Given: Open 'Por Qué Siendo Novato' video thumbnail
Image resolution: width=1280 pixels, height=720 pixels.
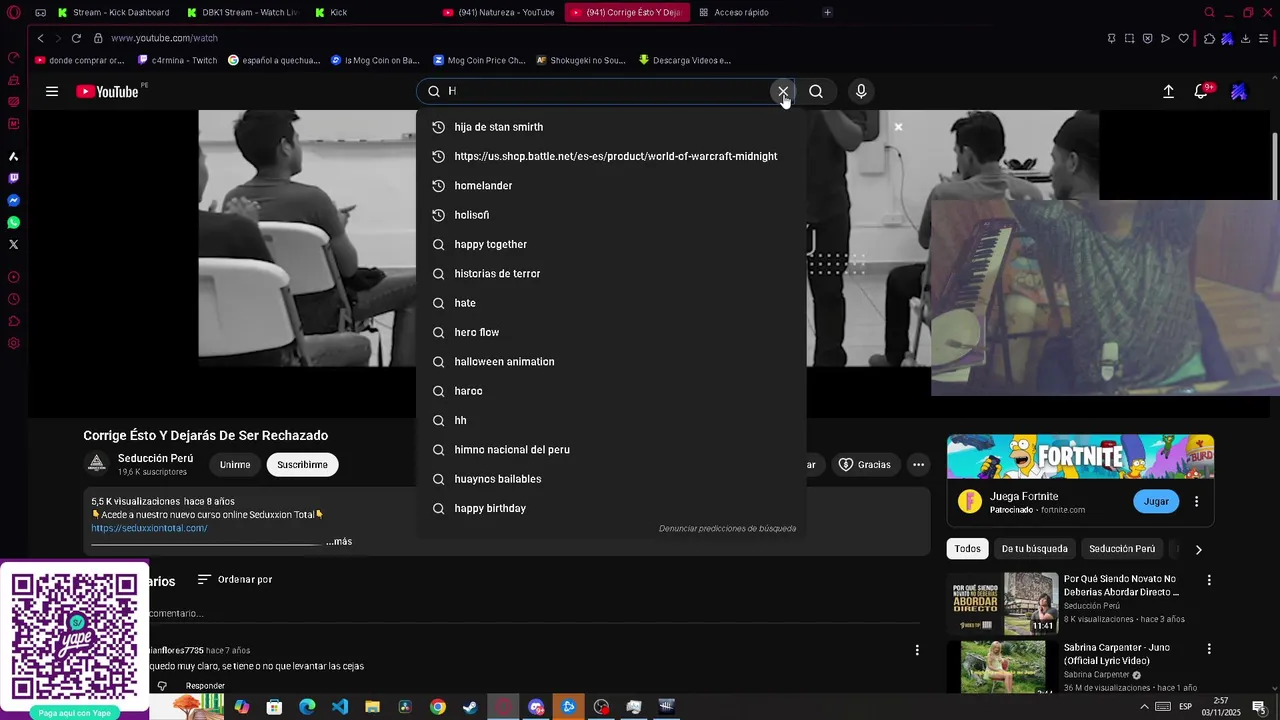Looking at the screenshot, I should pos(1003,603).
